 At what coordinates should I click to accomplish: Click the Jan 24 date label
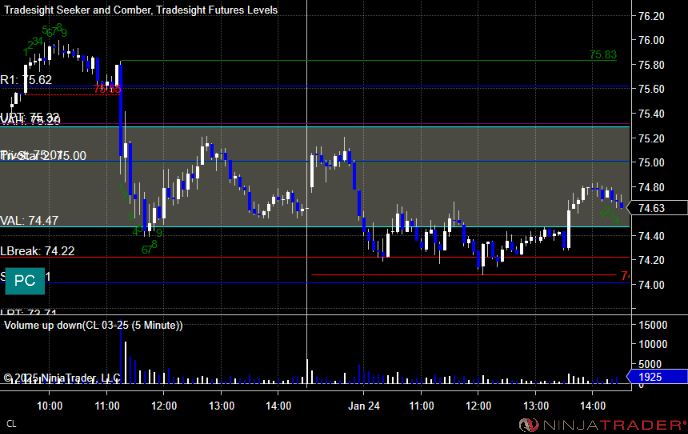click(x=364, y=406)
